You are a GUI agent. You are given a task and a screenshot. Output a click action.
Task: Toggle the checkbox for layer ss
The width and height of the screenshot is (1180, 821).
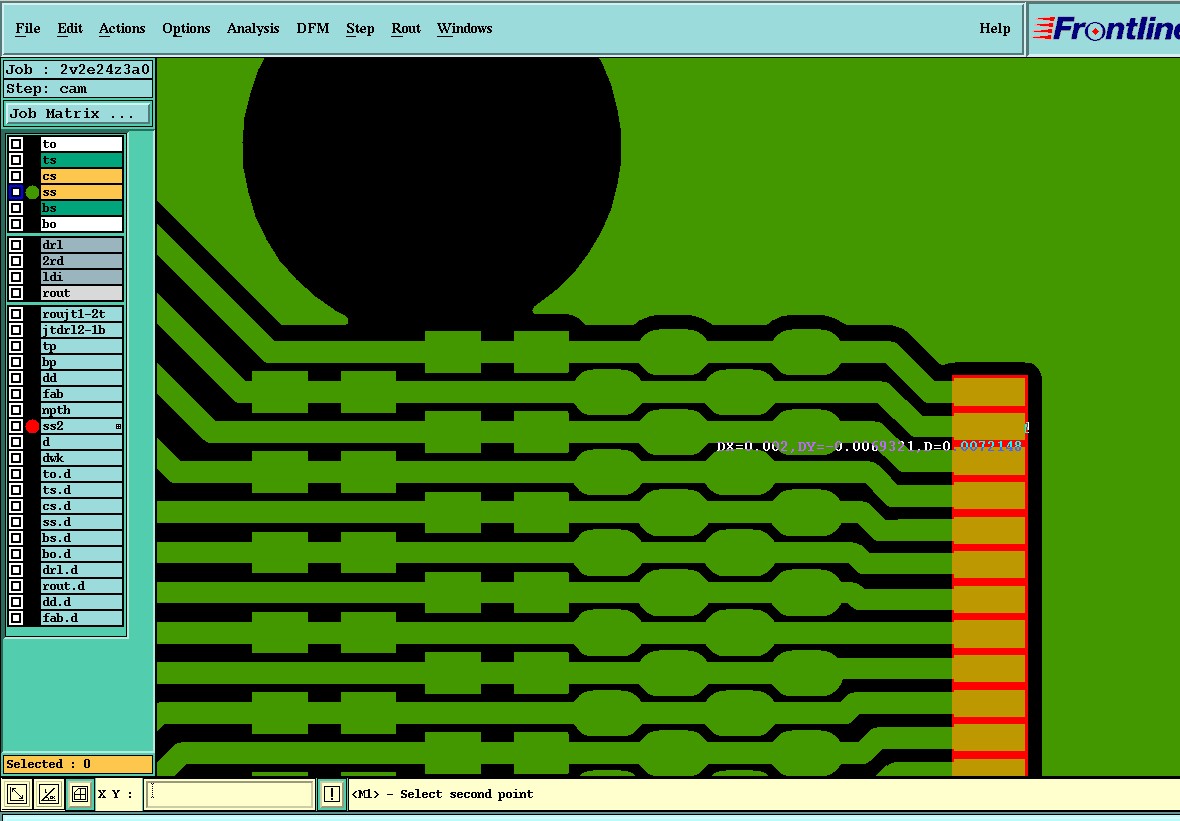pos(16,193)
